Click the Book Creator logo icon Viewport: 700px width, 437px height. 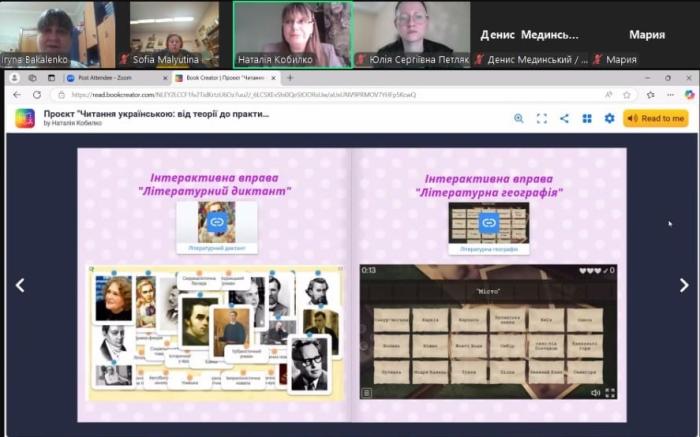(x=25, y=118)
